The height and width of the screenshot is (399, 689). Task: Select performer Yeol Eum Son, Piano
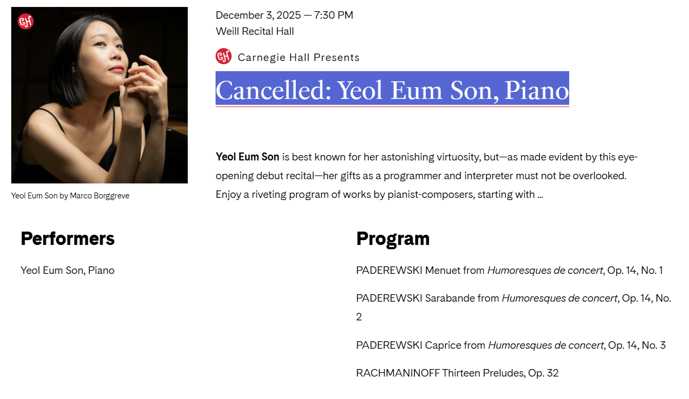tap(68, 270)
